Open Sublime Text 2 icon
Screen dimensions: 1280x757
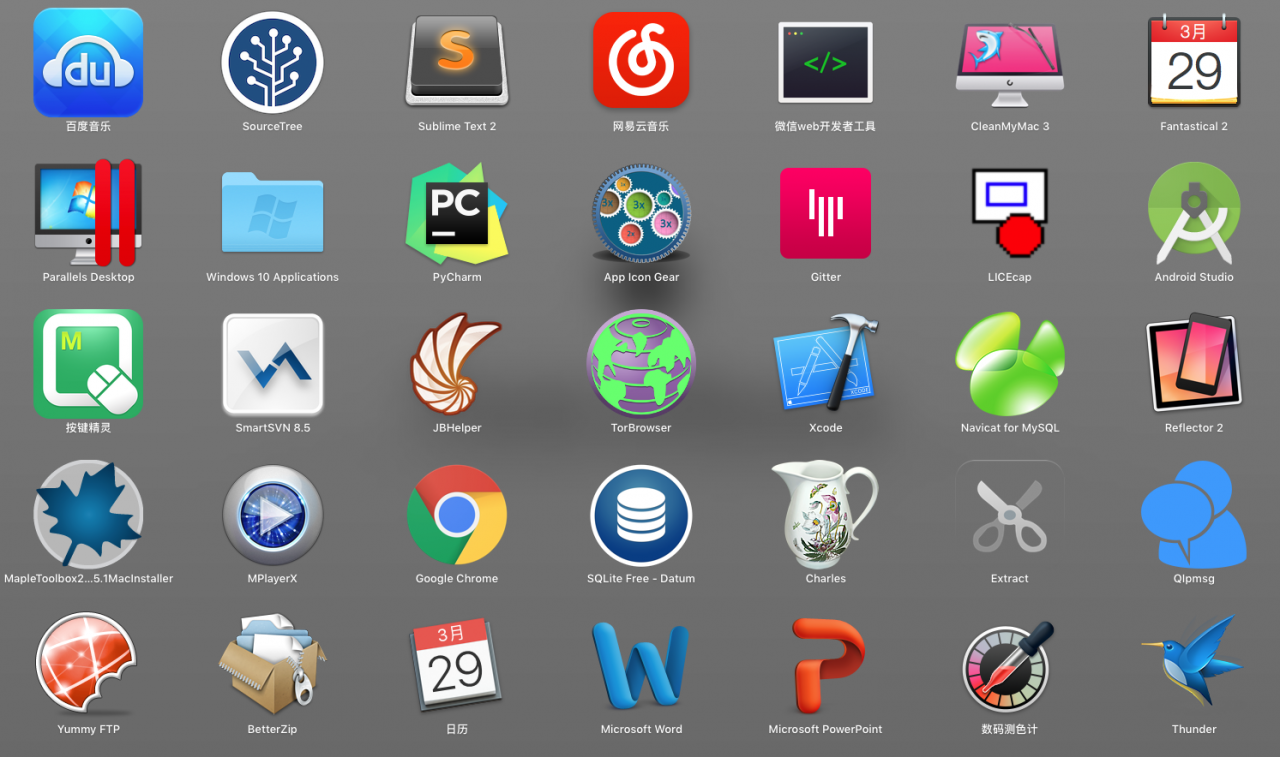pos(457,60)
